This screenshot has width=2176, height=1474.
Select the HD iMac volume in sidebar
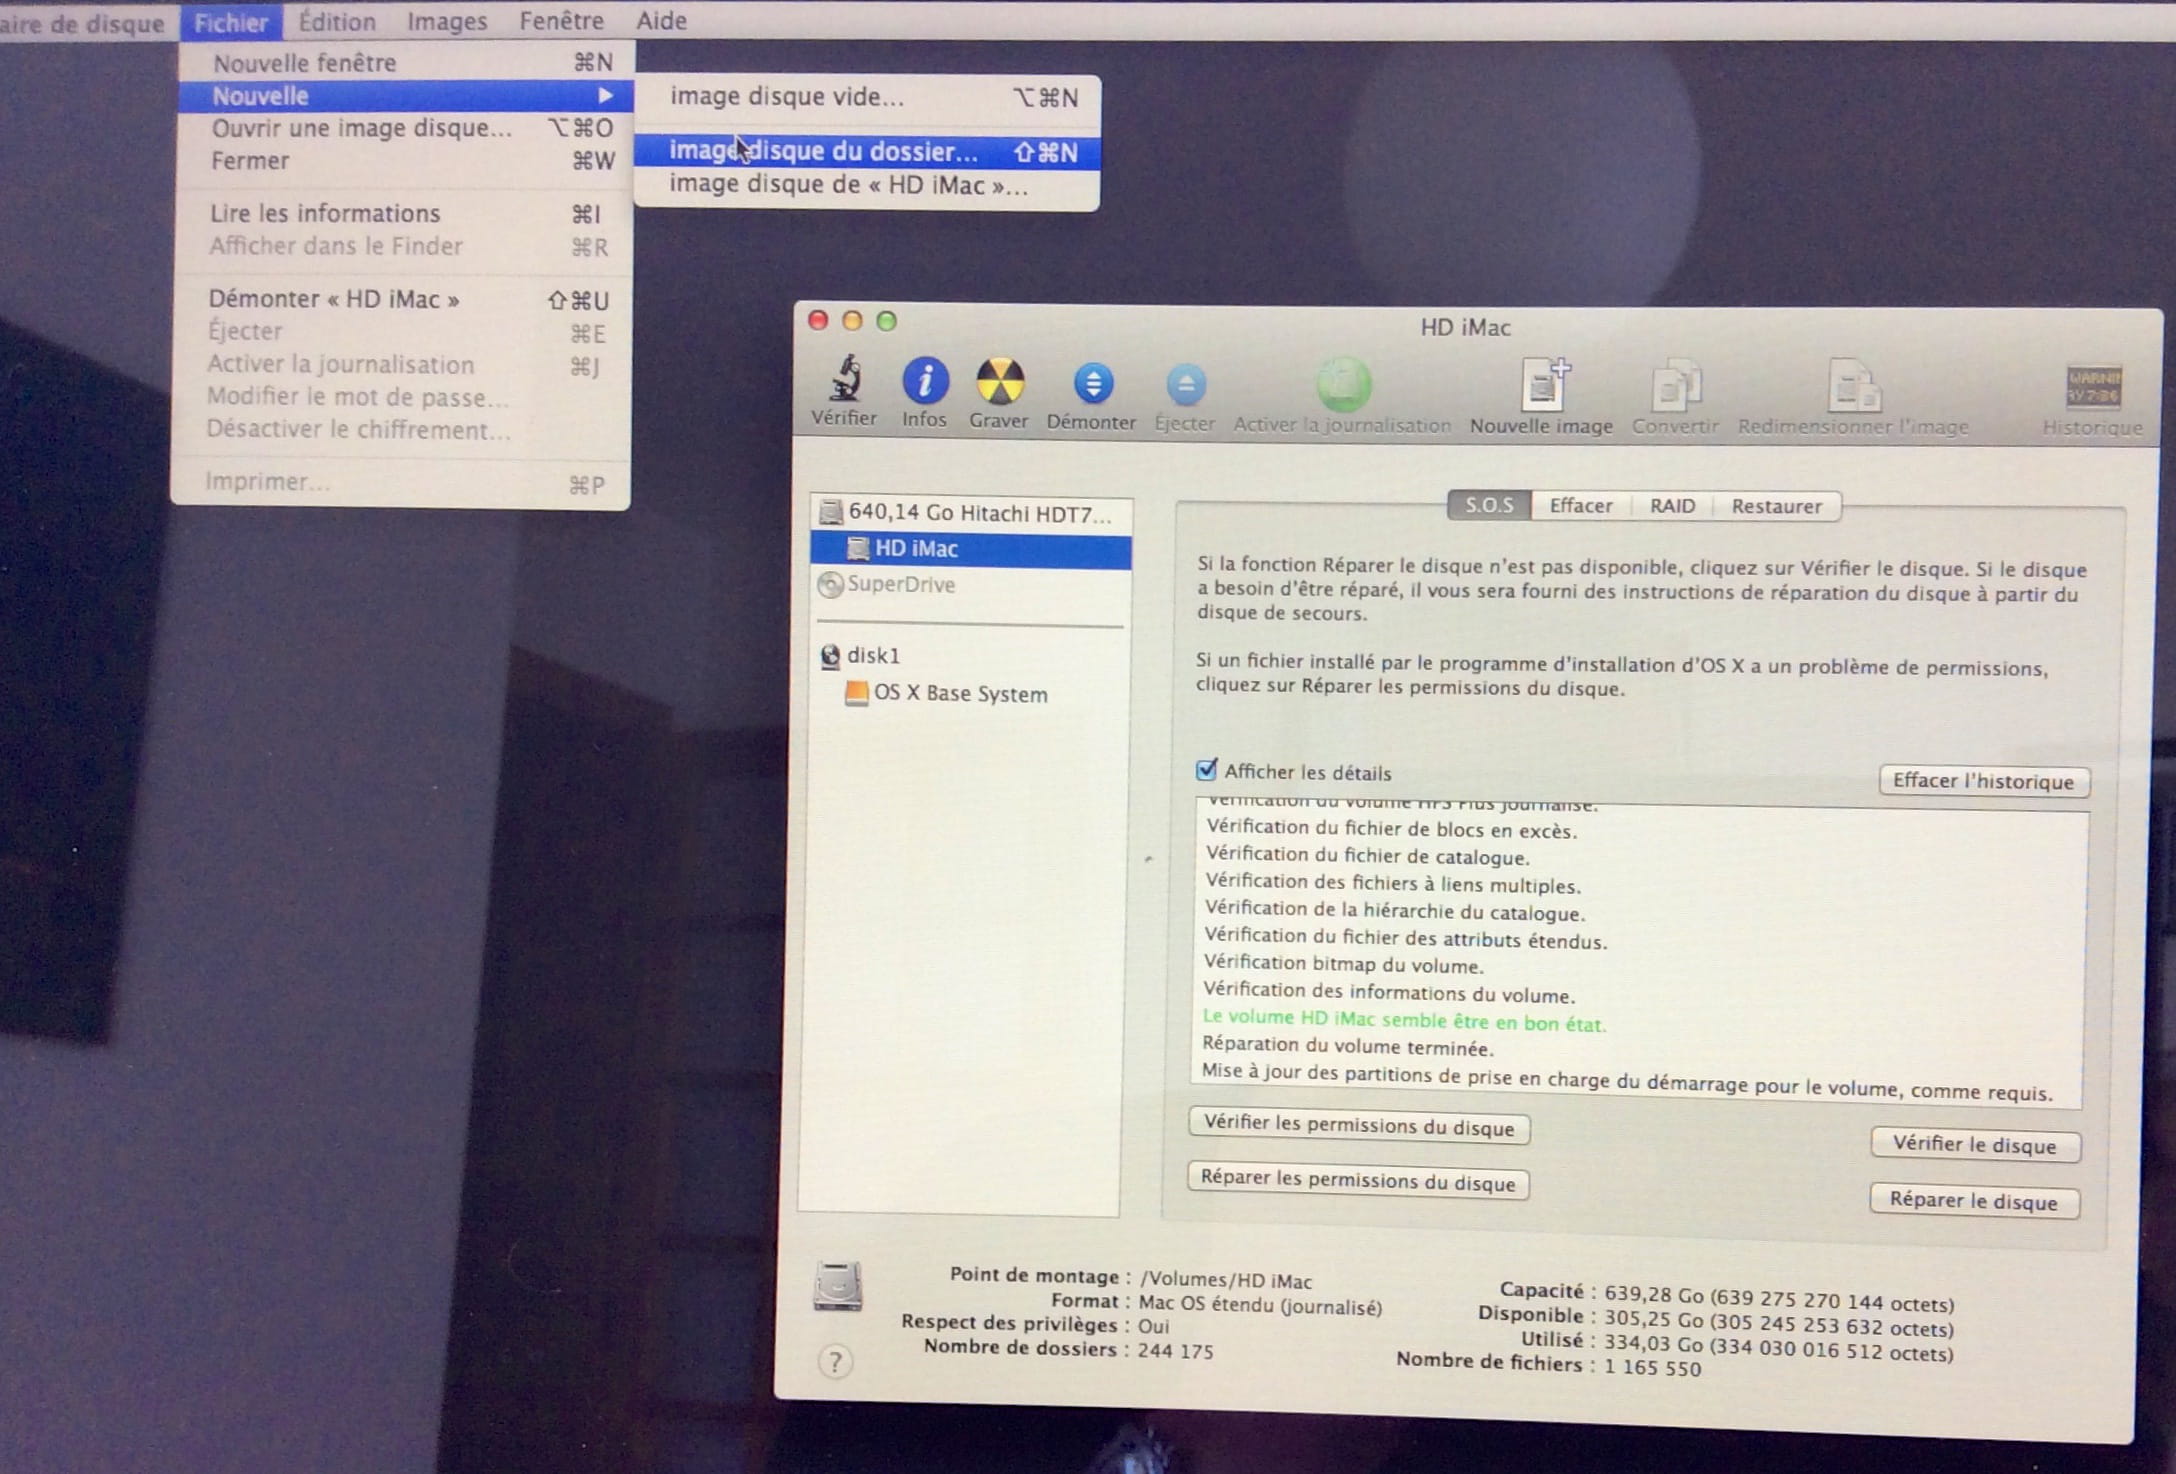(971, 549)
